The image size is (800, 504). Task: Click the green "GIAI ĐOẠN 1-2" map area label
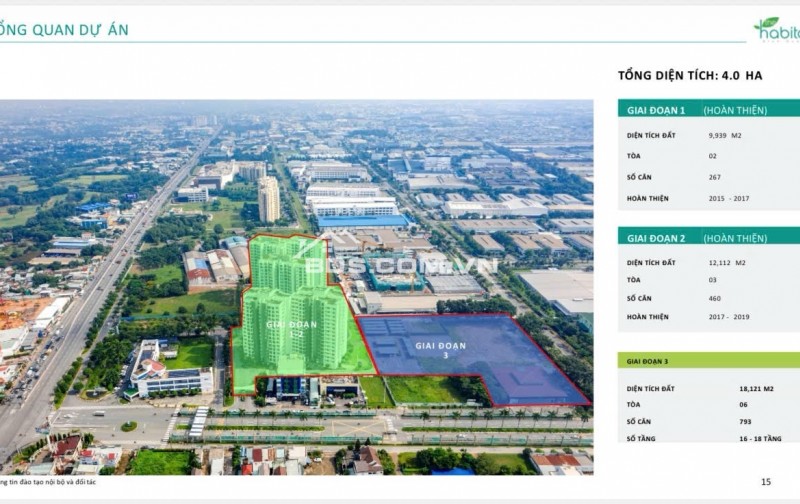pyautogui.click(x=291, y=329)
